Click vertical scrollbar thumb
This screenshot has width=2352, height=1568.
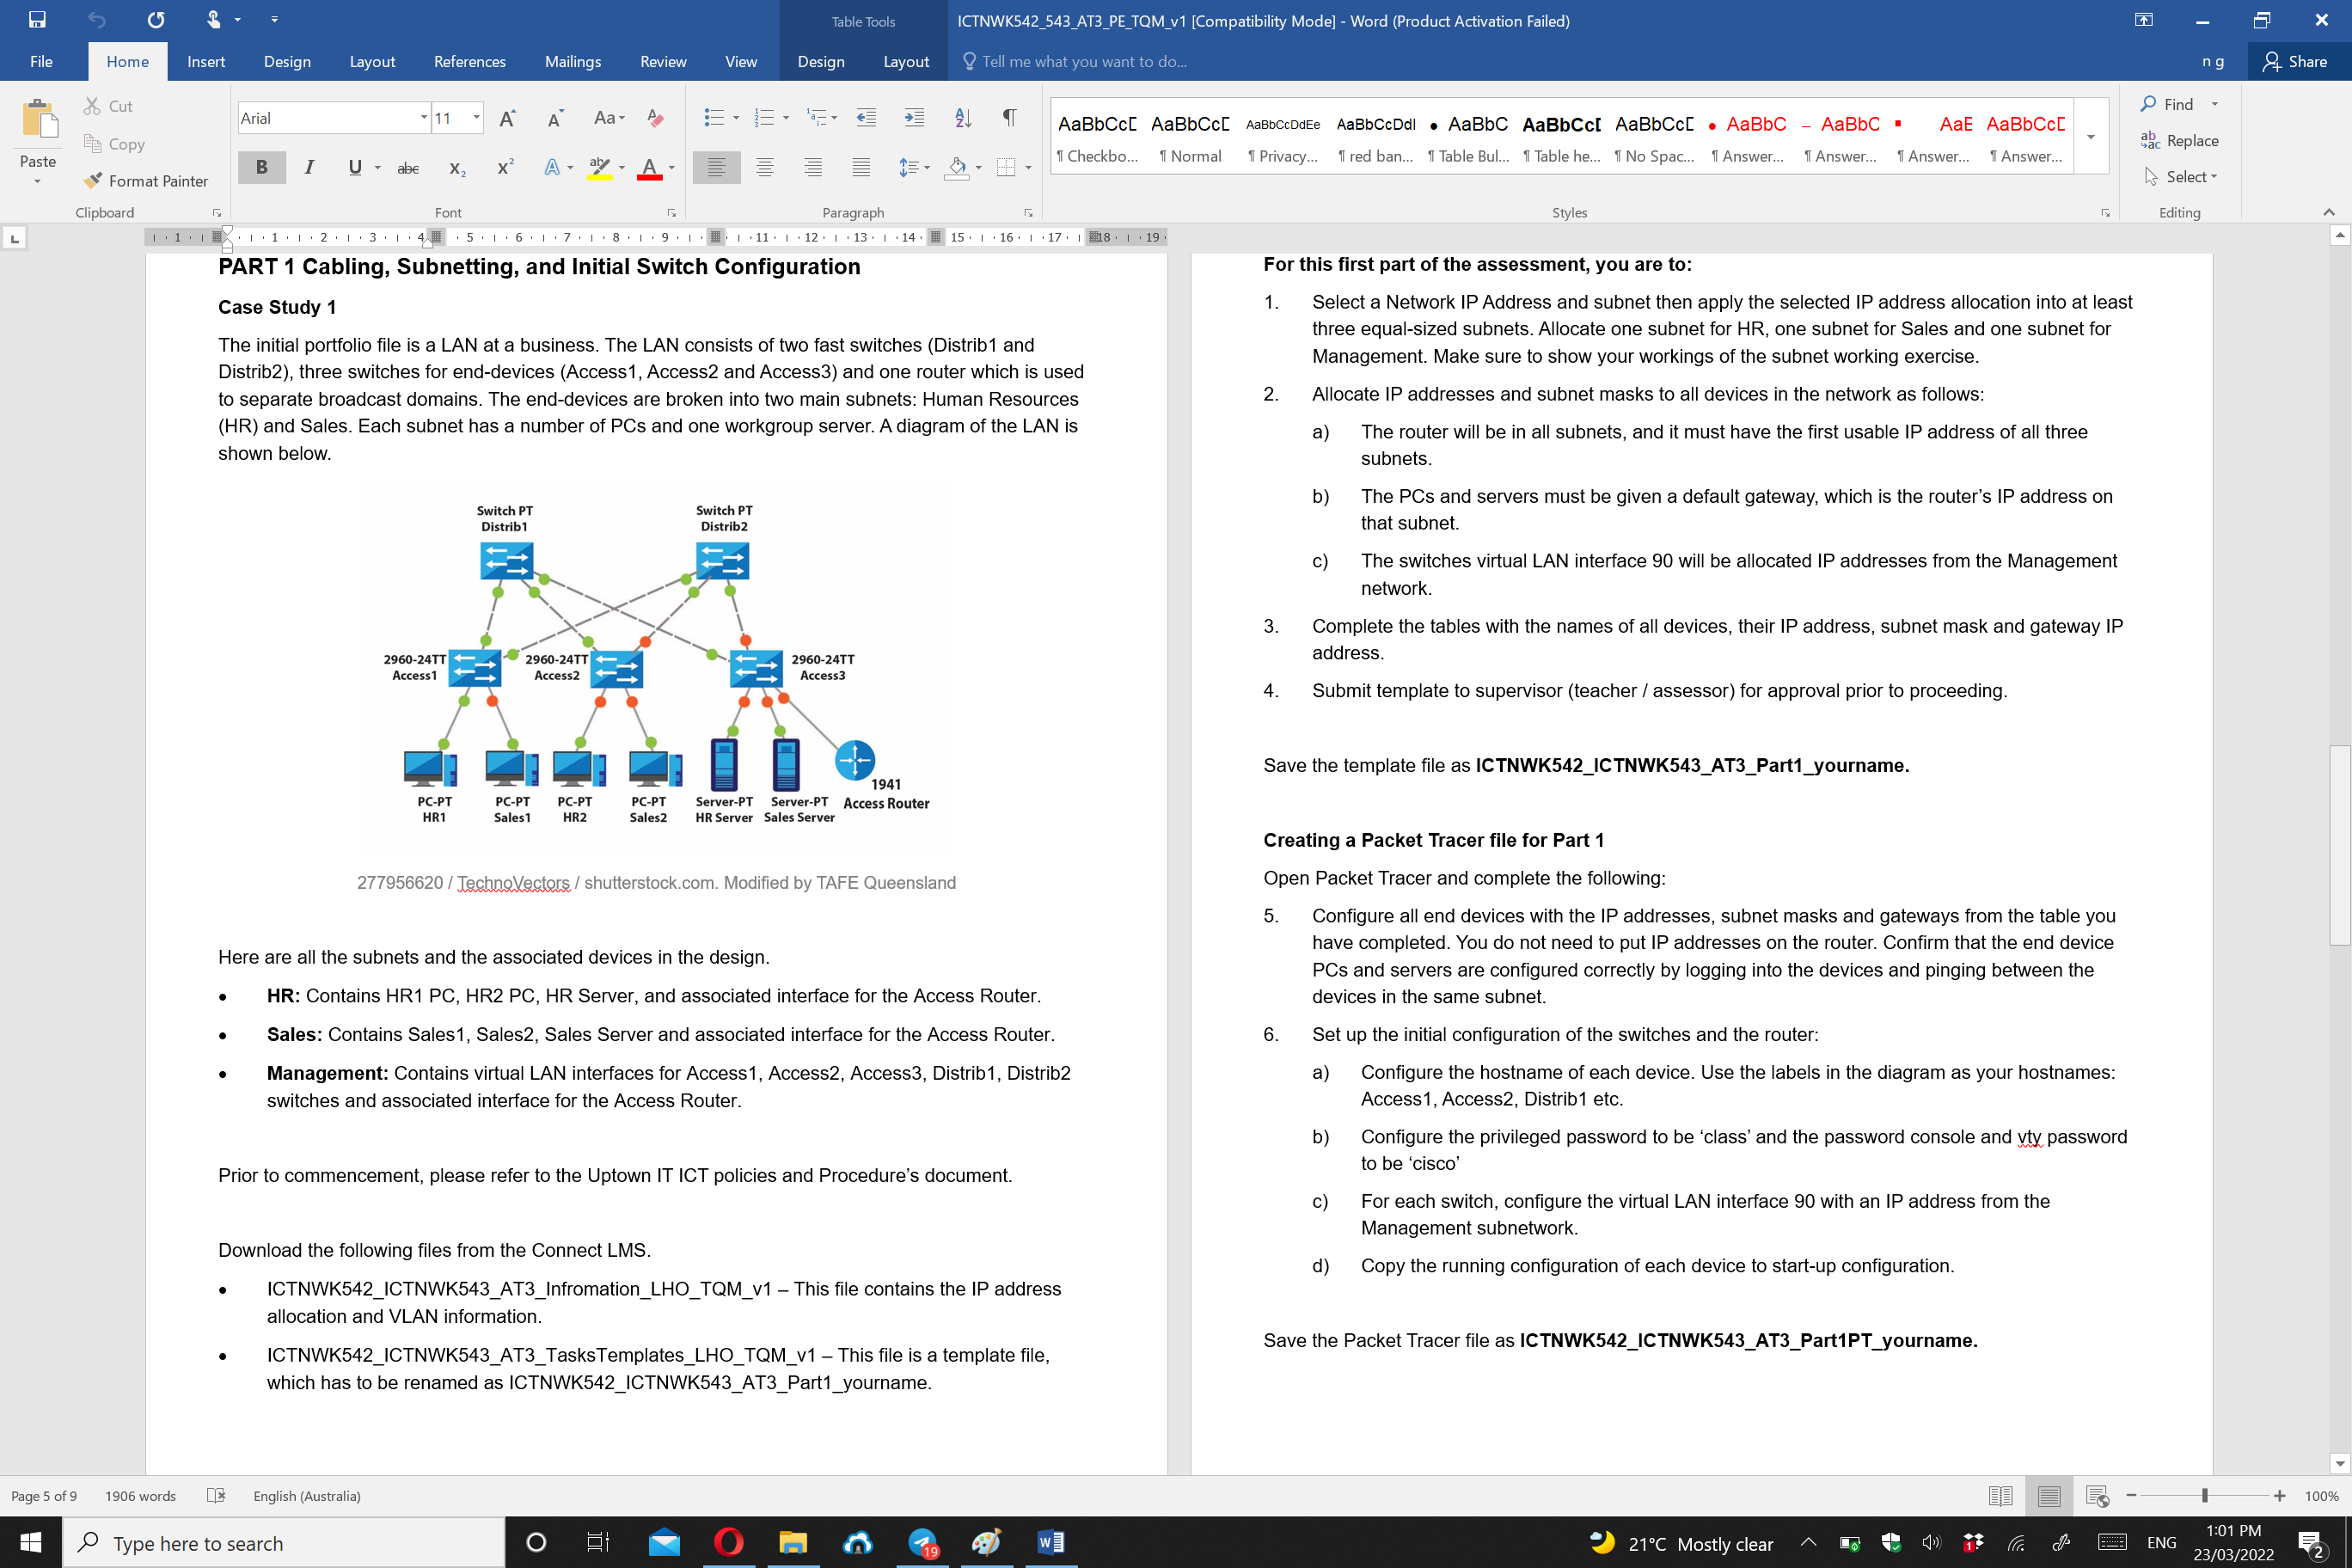point(2340,845)
